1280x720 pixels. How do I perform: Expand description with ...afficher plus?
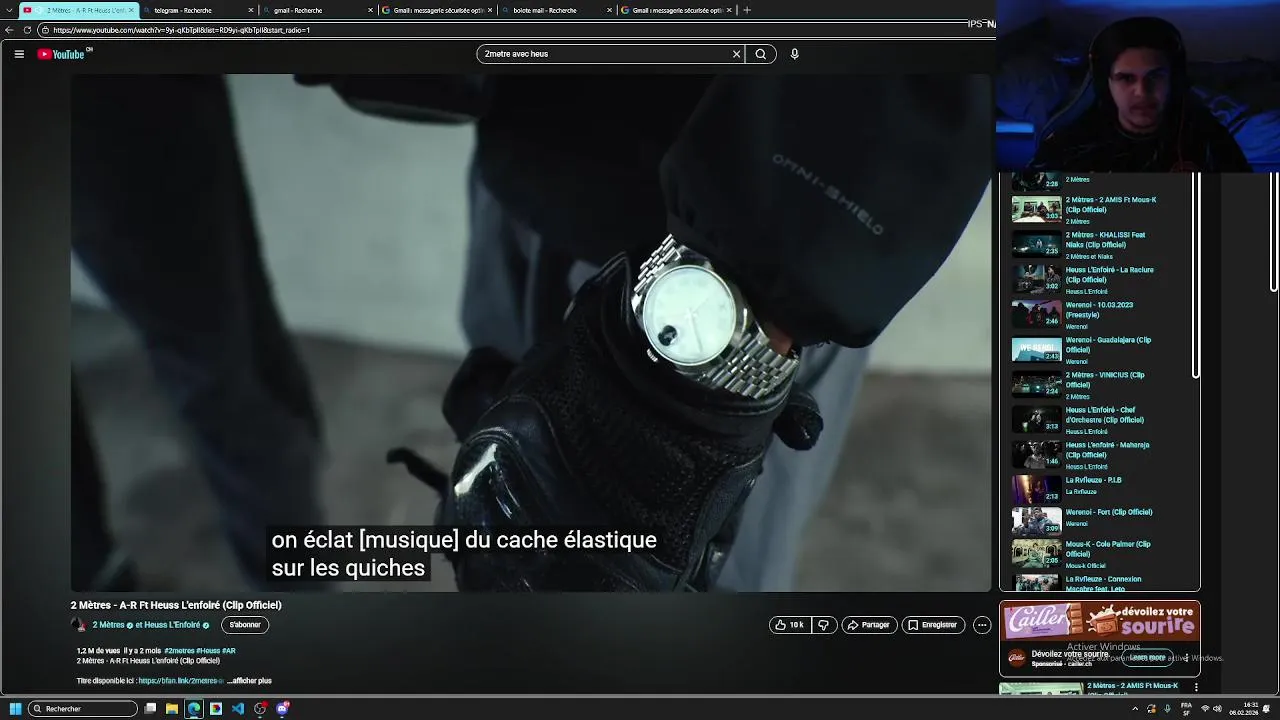click(x=249, y=681)
